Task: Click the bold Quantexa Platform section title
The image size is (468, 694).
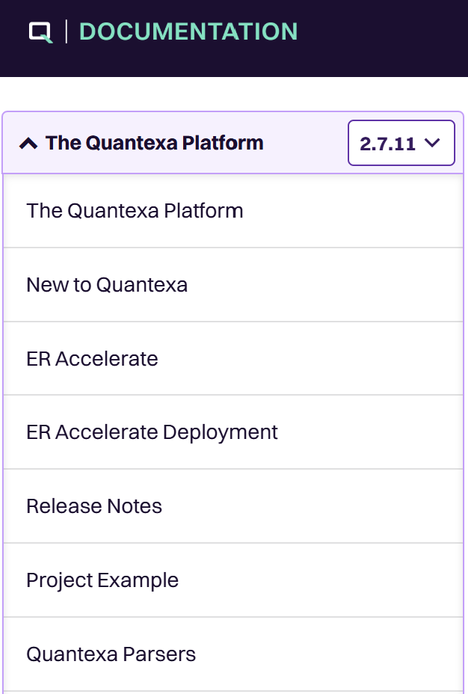Action: 155,143
